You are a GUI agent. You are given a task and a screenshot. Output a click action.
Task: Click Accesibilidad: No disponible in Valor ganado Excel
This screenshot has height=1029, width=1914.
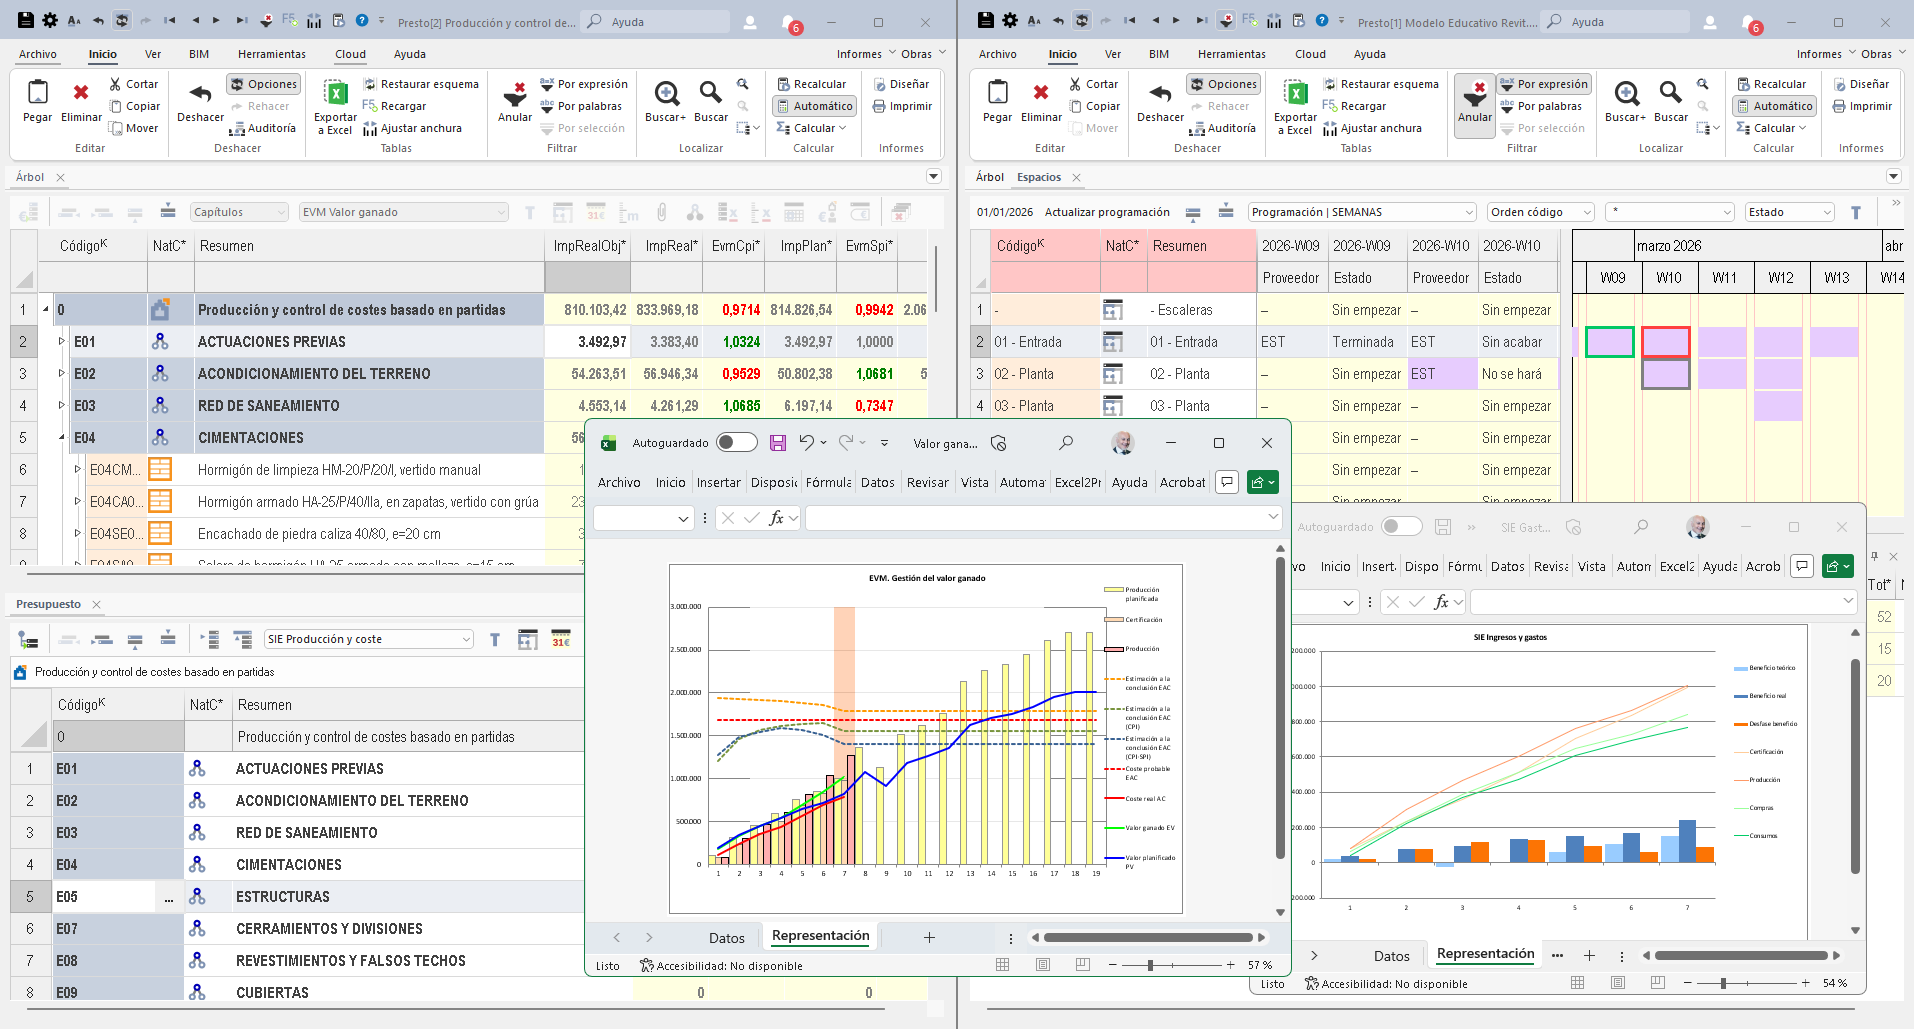tap(721, 966)
